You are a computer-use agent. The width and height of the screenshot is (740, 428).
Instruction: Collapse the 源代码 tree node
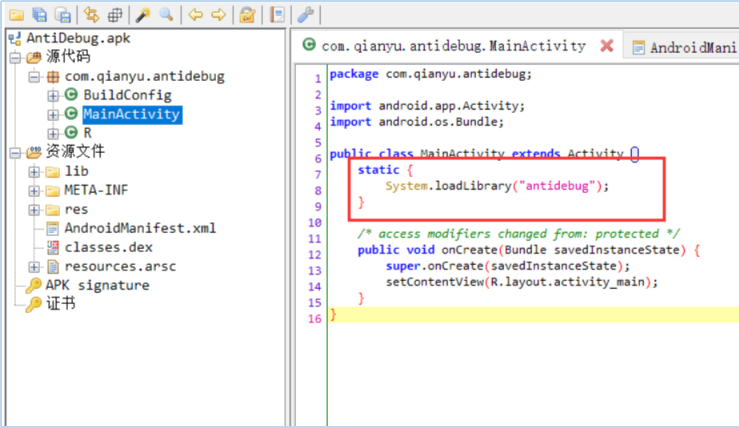click(x=15, y=58)
